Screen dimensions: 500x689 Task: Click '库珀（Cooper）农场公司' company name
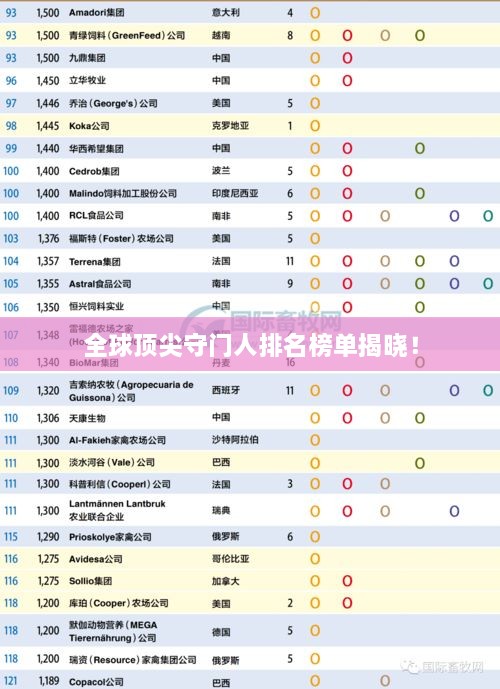point(119,603)
